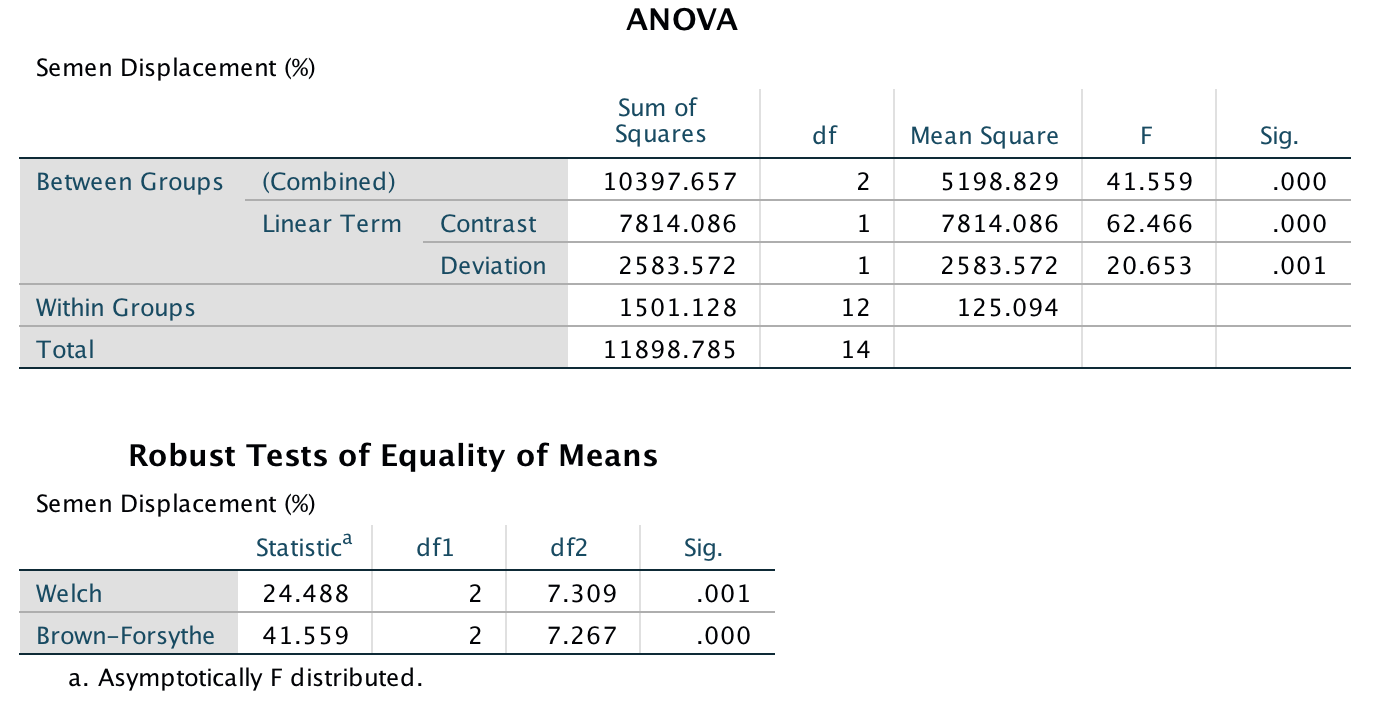1378x710 pixels.
Task: Click the Total sum of squares 11898.785
Action: tap(671, 350)
